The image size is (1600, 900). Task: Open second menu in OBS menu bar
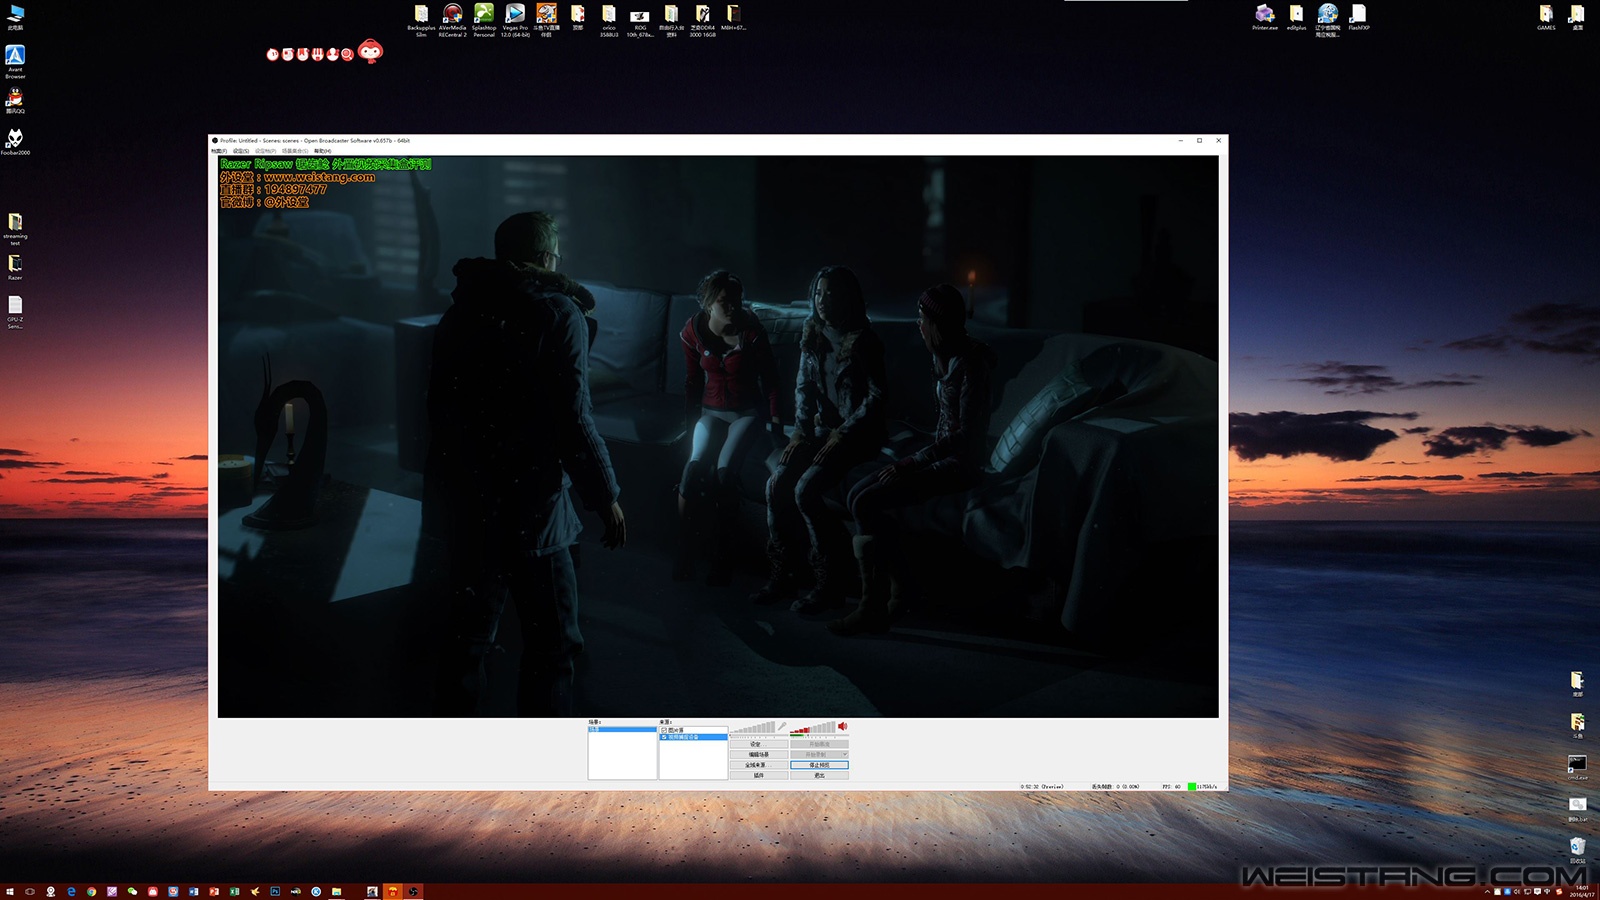[241, 151]
